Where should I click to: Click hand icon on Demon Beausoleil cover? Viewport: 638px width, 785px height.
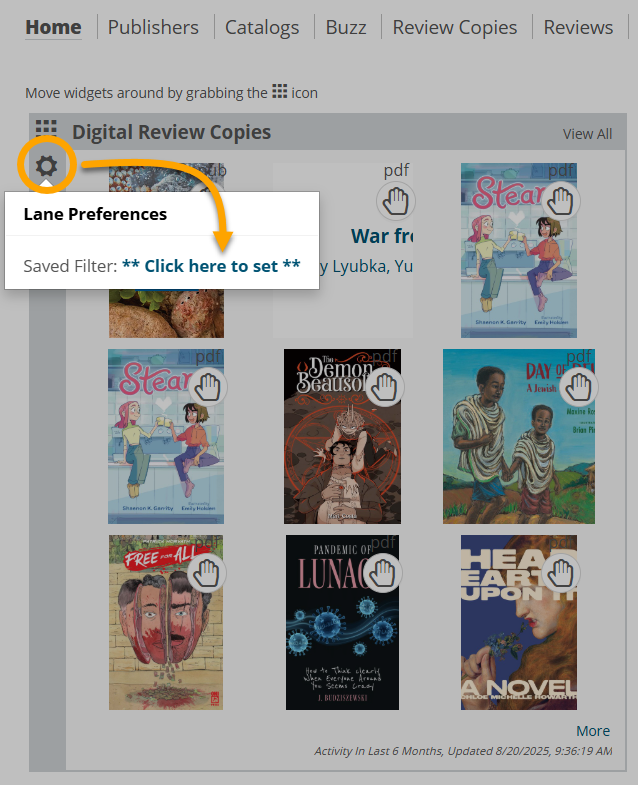385,386
